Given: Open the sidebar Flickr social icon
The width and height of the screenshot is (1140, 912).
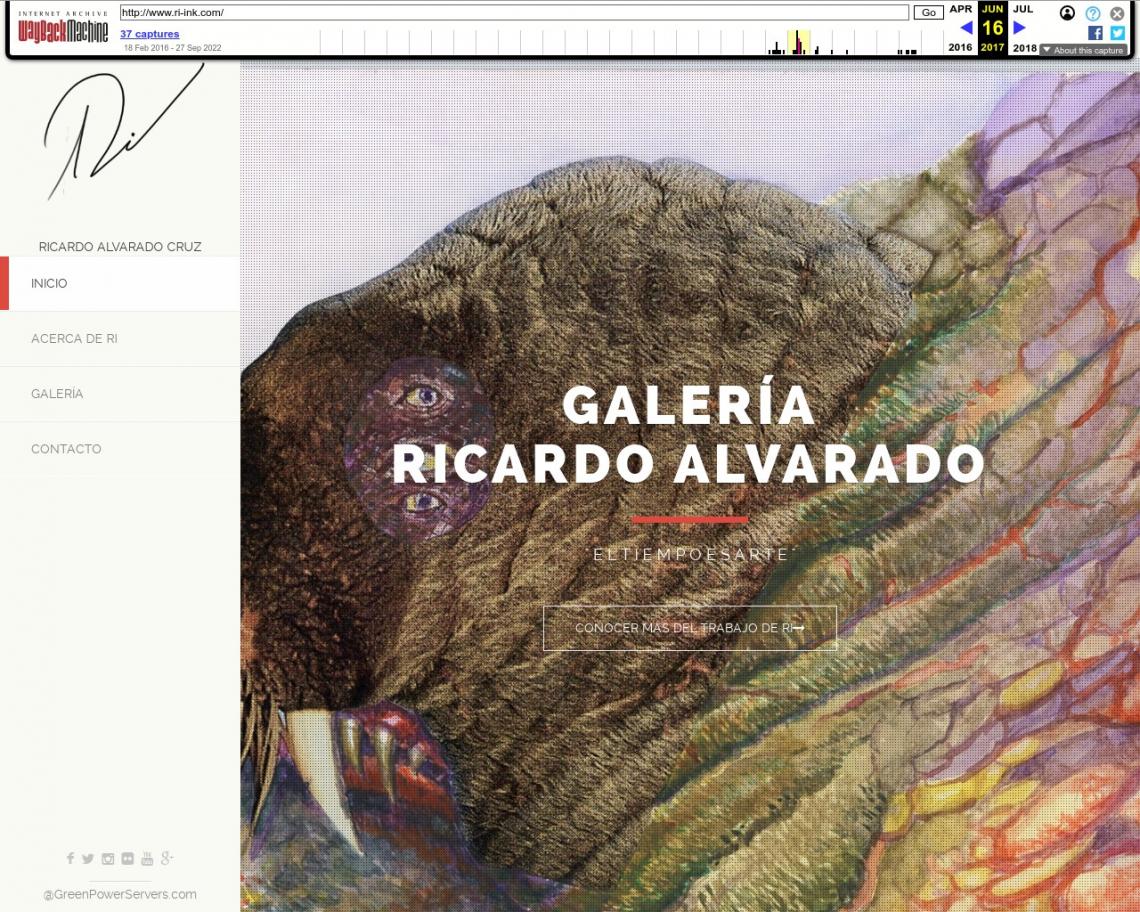Looking at the screenshot, I should point(128,859).
